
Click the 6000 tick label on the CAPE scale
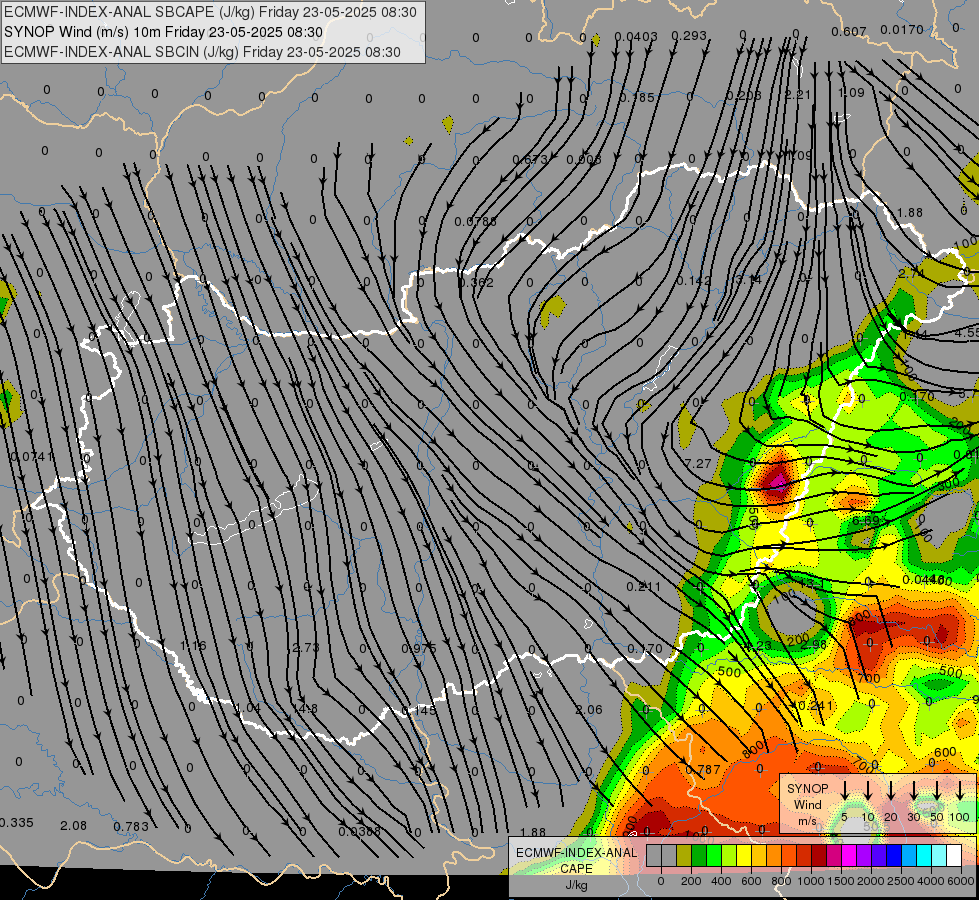[962, 881]
